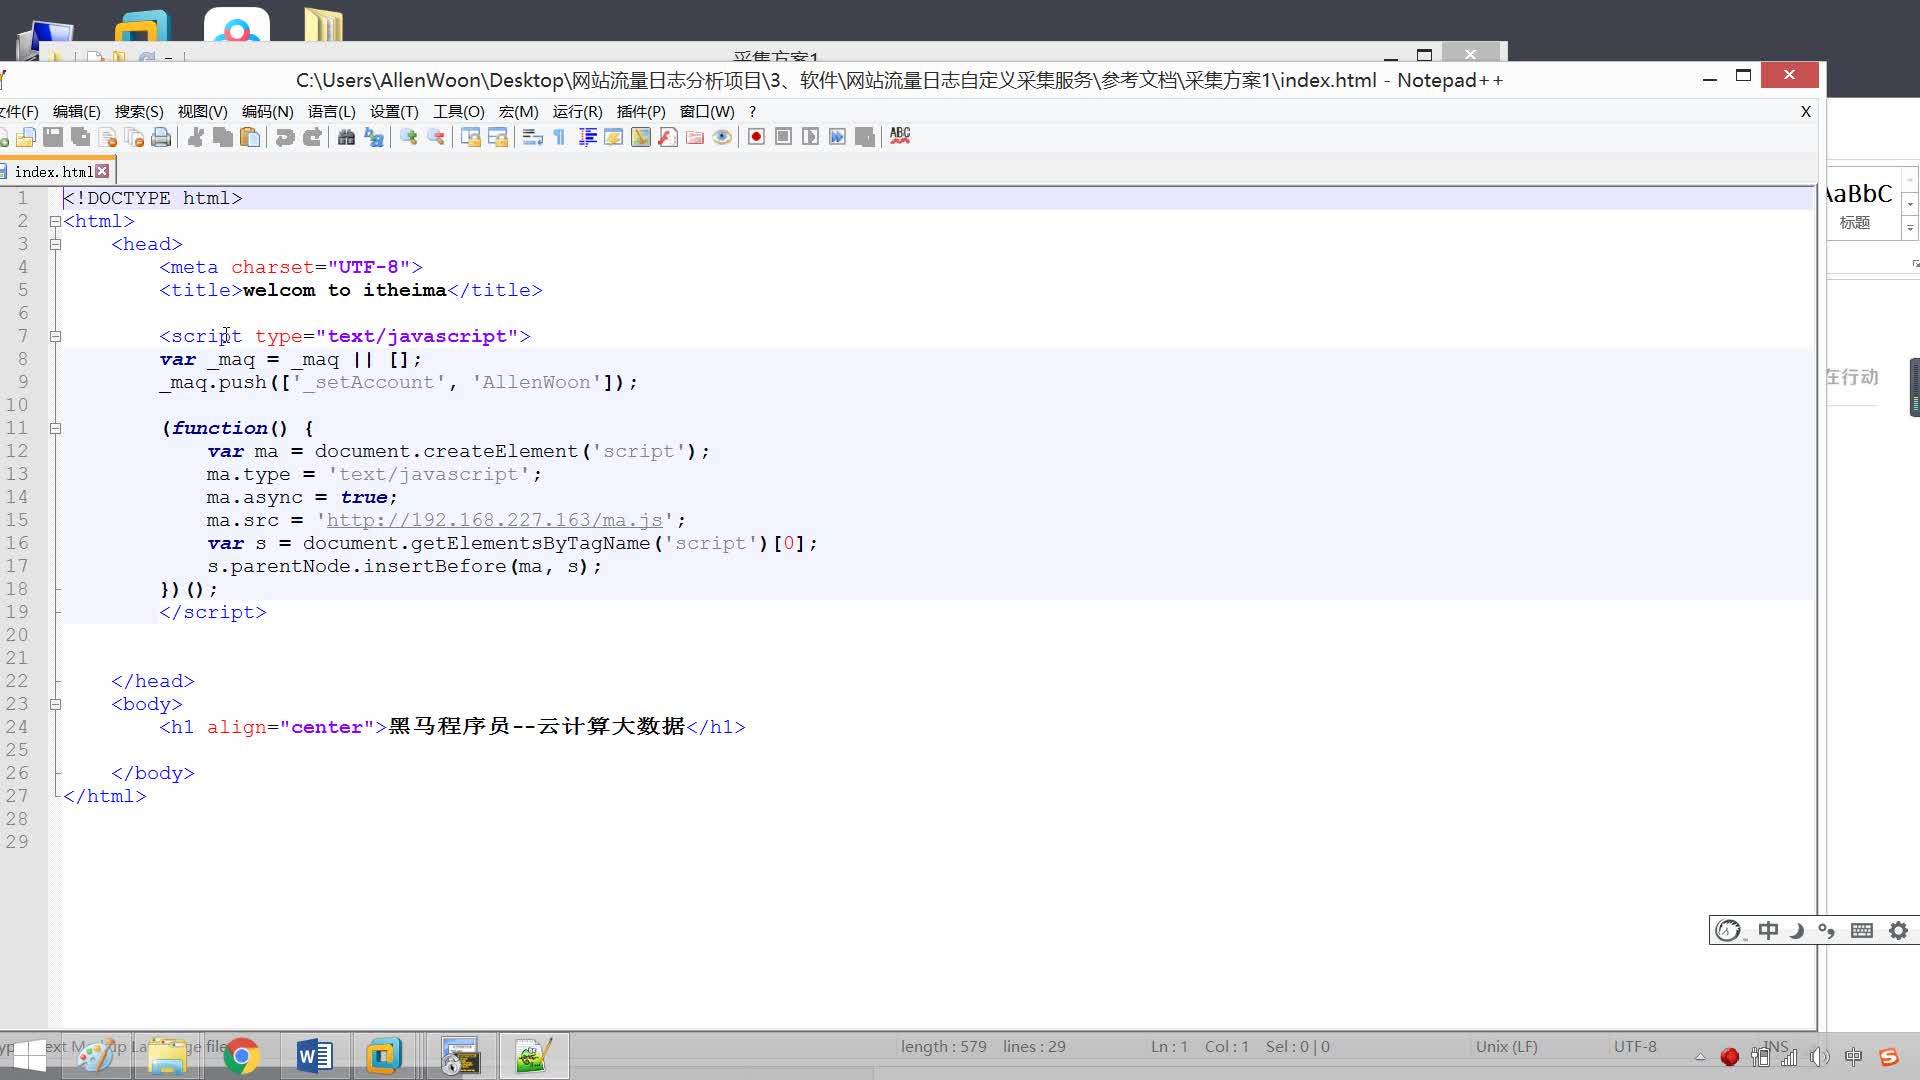Viewport: 1920px width, 1080px height.
Task: Collapse the script block fold marker
Action: (x=56, y=336)
